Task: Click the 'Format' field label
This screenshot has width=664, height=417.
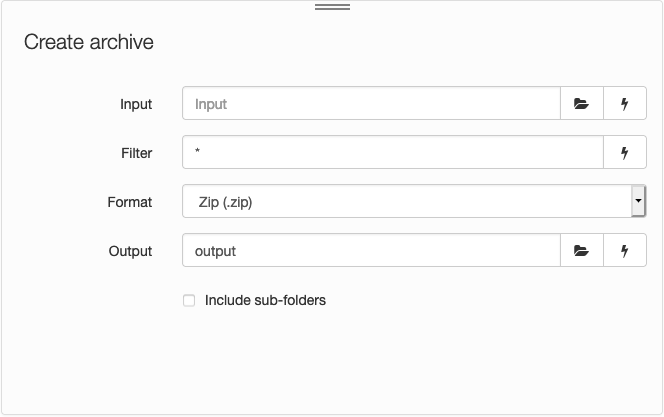Action: (x=130, y=202)
